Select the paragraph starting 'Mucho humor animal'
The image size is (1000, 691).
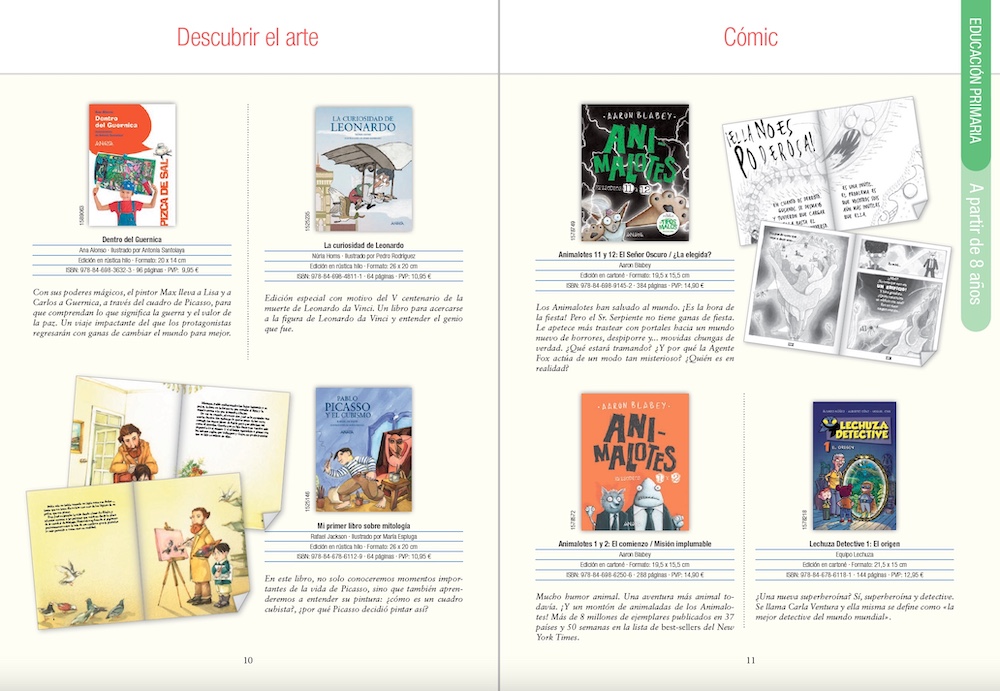(635, 617)
